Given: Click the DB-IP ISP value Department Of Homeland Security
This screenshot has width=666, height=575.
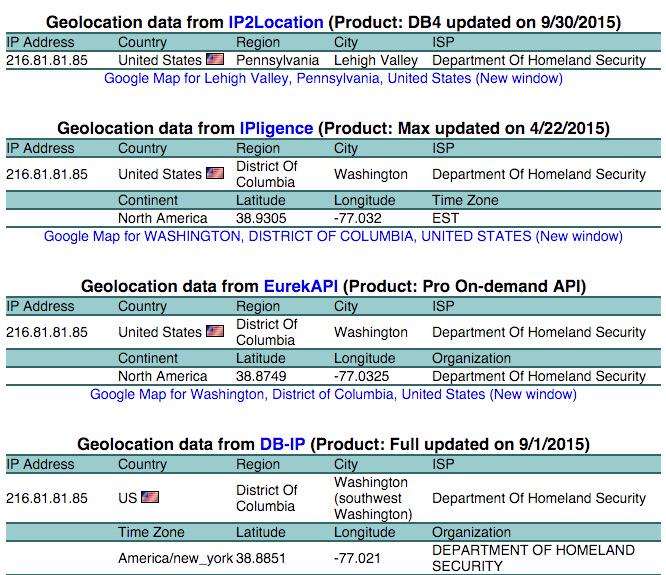Looking at the screenshot, I should click(539, 498).
